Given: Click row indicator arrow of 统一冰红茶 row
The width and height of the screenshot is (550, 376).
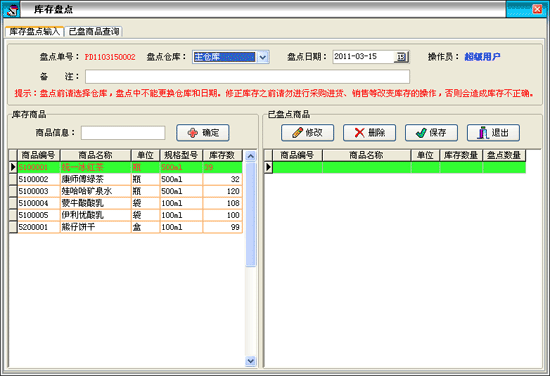Looking at the screenshot, I should click(13, 167).
